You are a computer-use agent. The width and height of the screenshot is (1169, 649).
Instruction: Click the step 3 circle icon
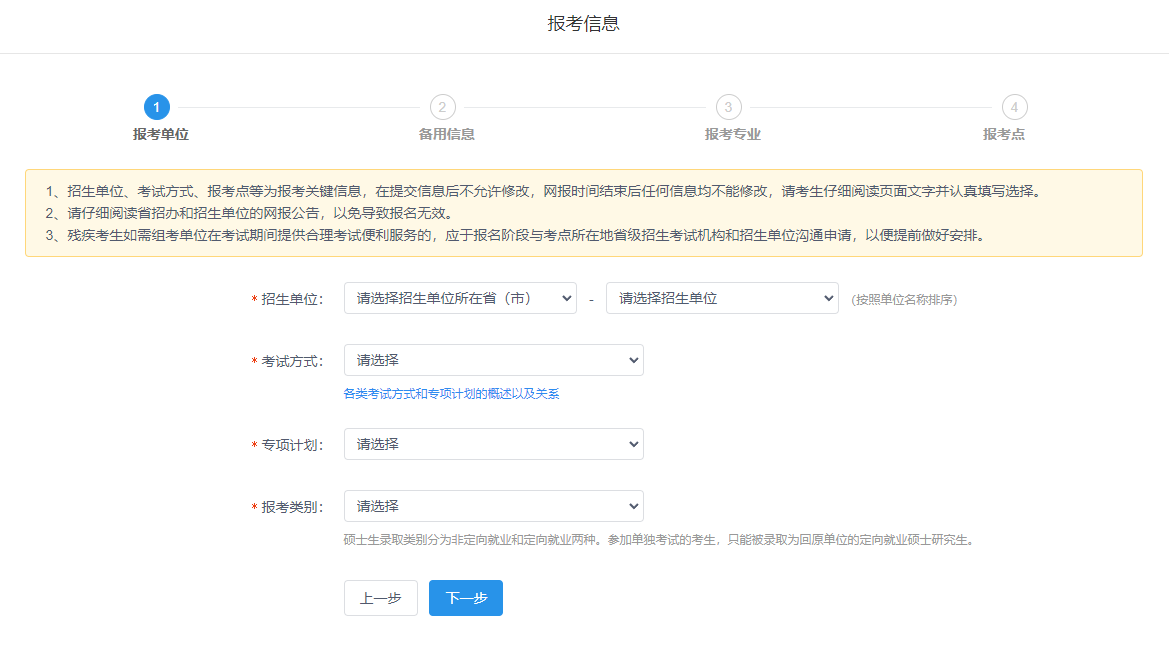coord(728,107)
